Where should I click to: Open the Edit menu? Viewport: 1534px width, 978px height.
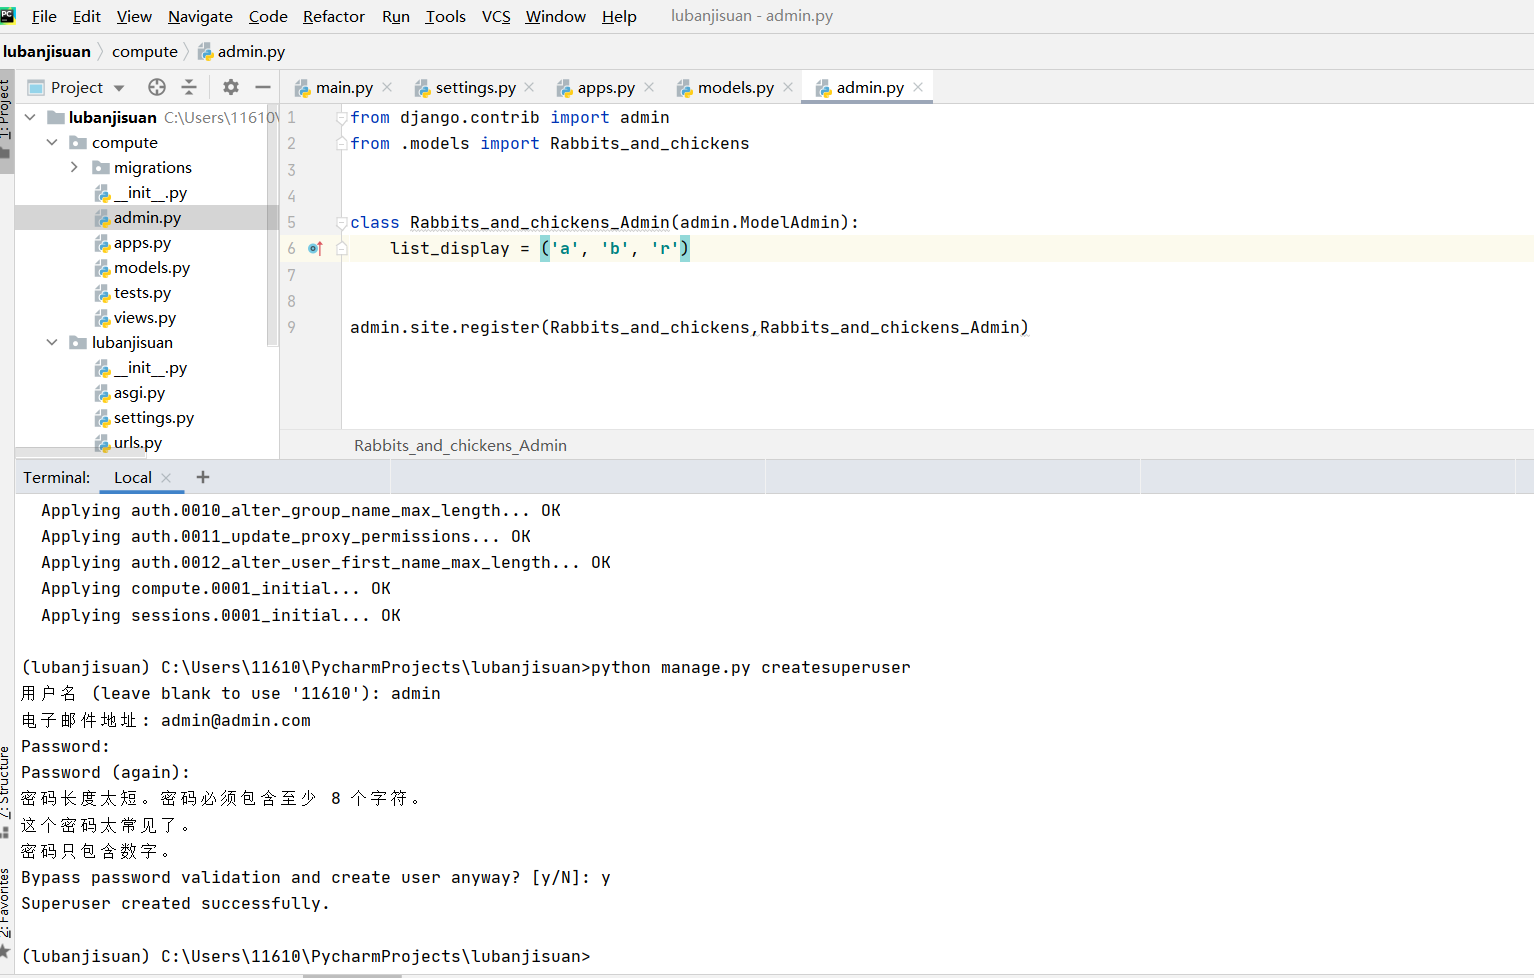coord(87,16)
